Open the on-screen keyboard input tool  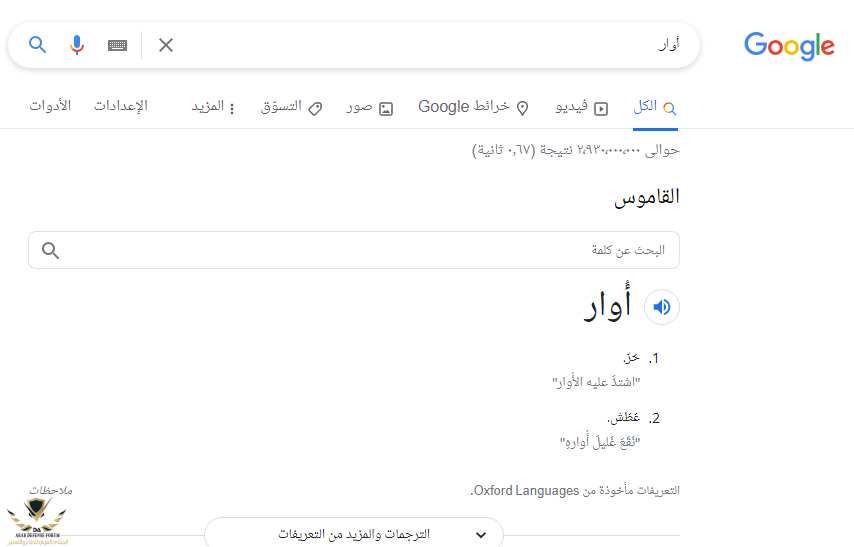click(x=117, y=45)
